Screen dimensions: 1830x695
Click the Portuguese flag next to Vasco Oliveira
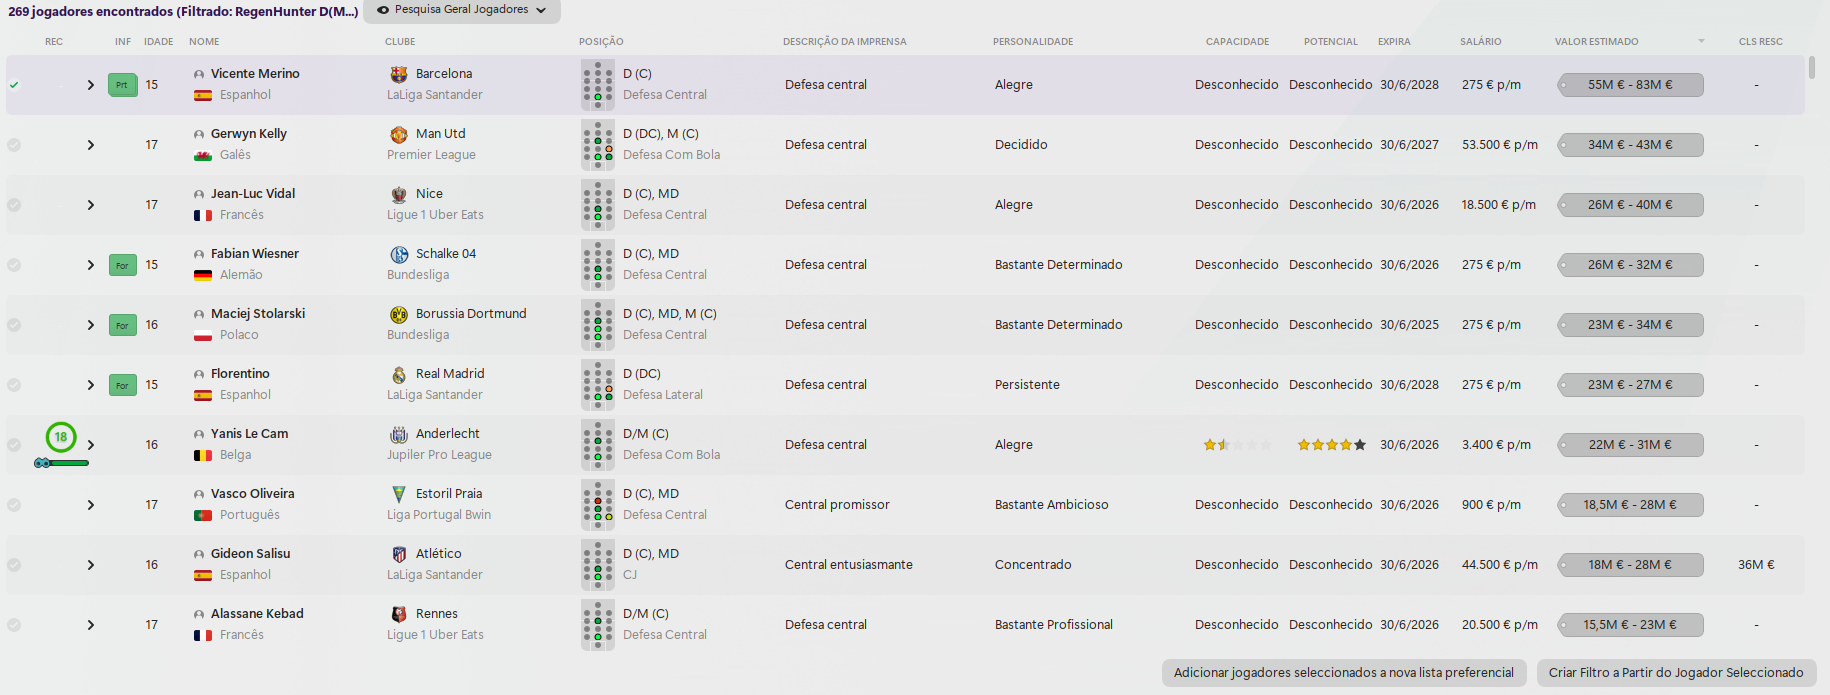pyautogui.click(x=203, y=515)
